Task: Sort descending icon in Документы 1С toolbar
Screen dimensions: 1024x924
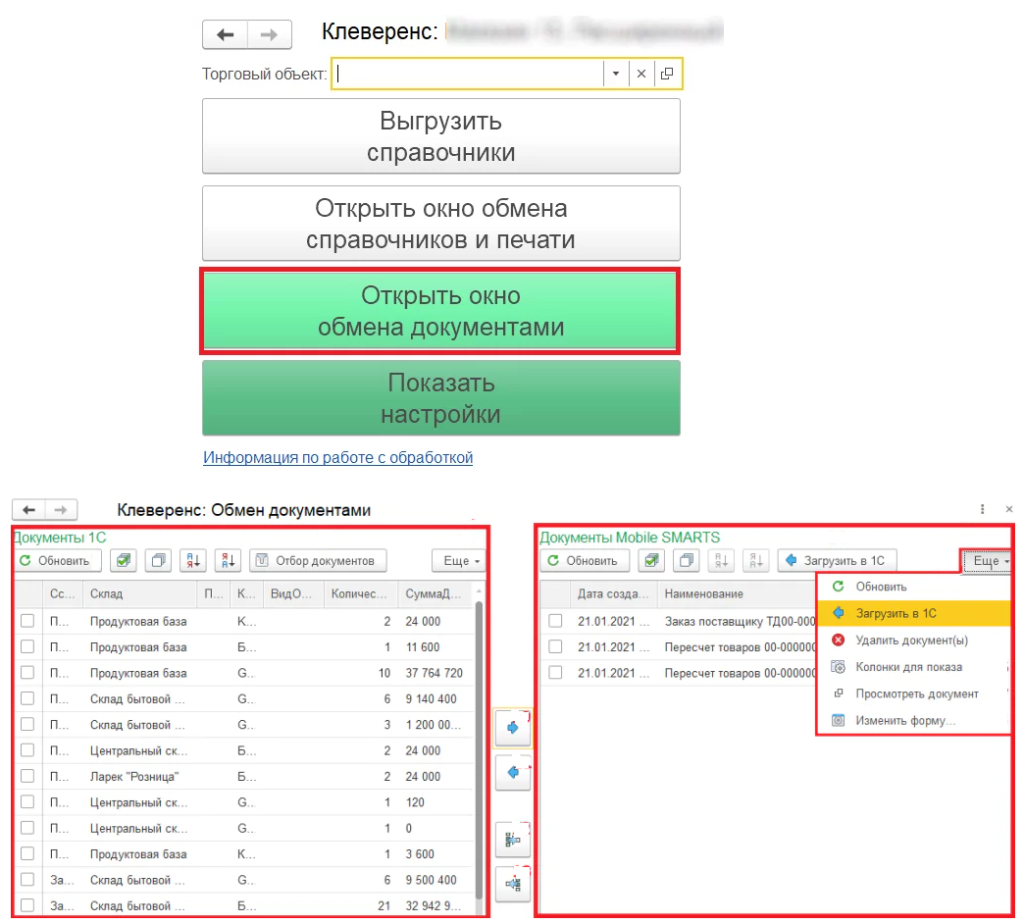Action: 228,560
